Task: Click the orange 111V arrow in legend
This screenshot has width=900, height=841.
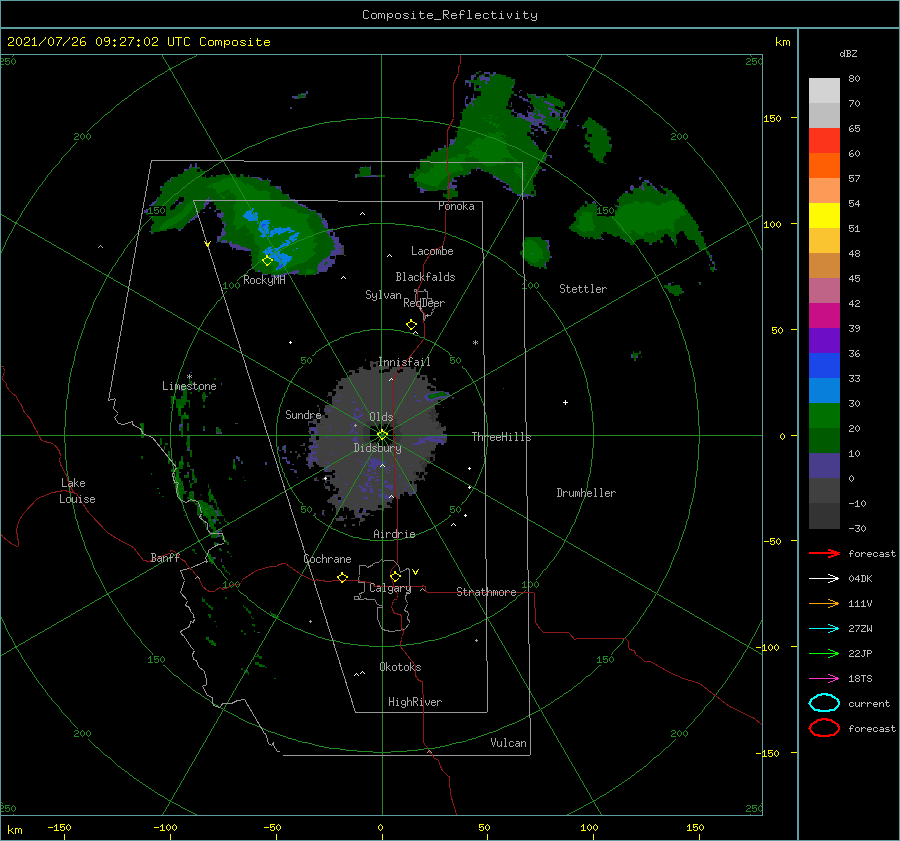Action: (824, 603)
